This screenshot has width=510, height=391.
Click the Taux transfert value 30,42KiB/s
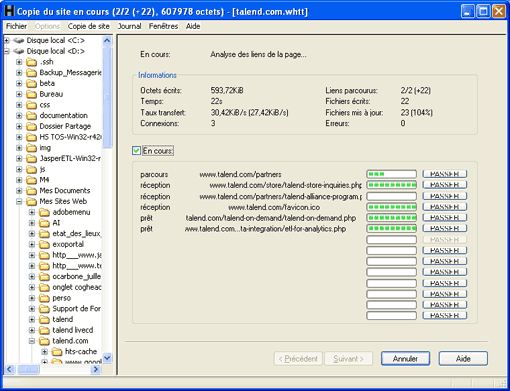pos(249,113)
